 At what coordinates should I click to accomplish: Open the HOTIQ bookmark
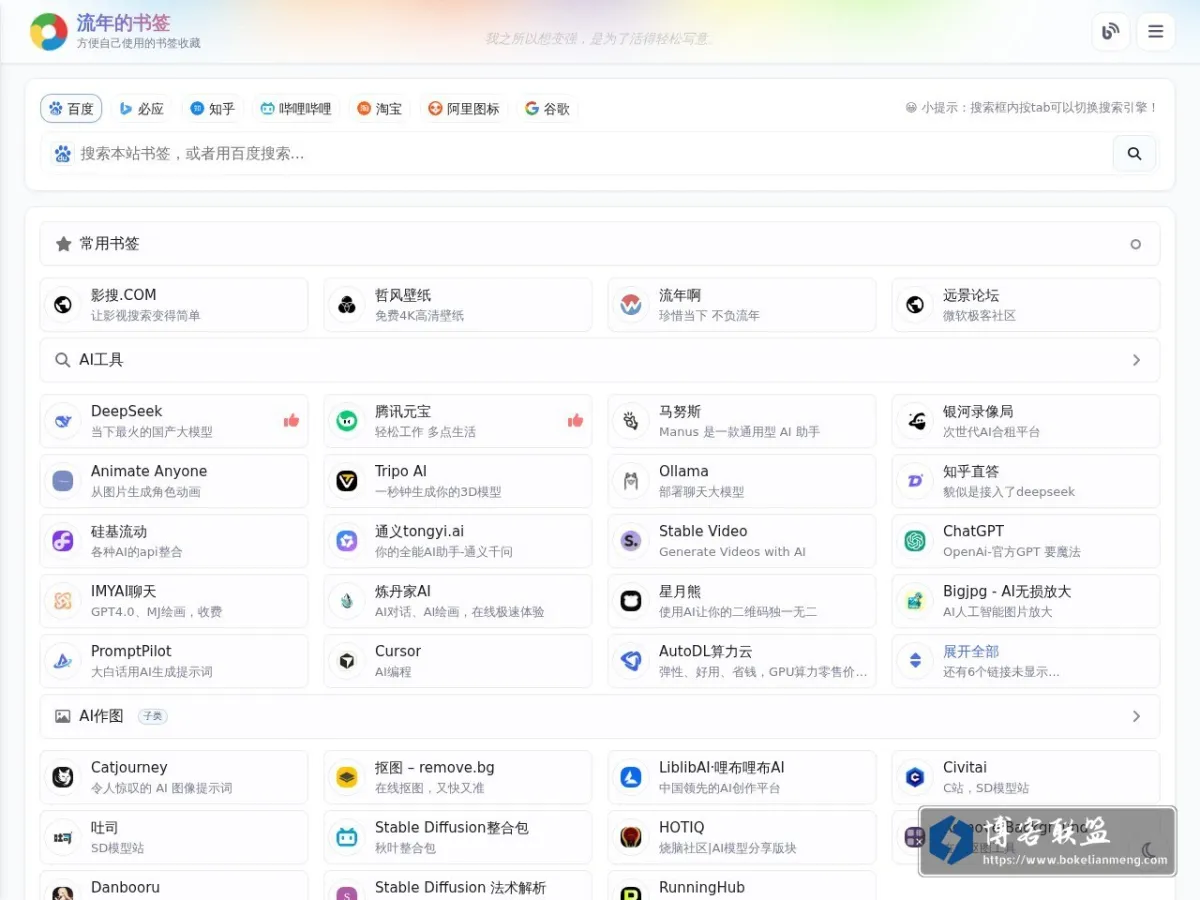pyautogui.click(x=742, y=837)
